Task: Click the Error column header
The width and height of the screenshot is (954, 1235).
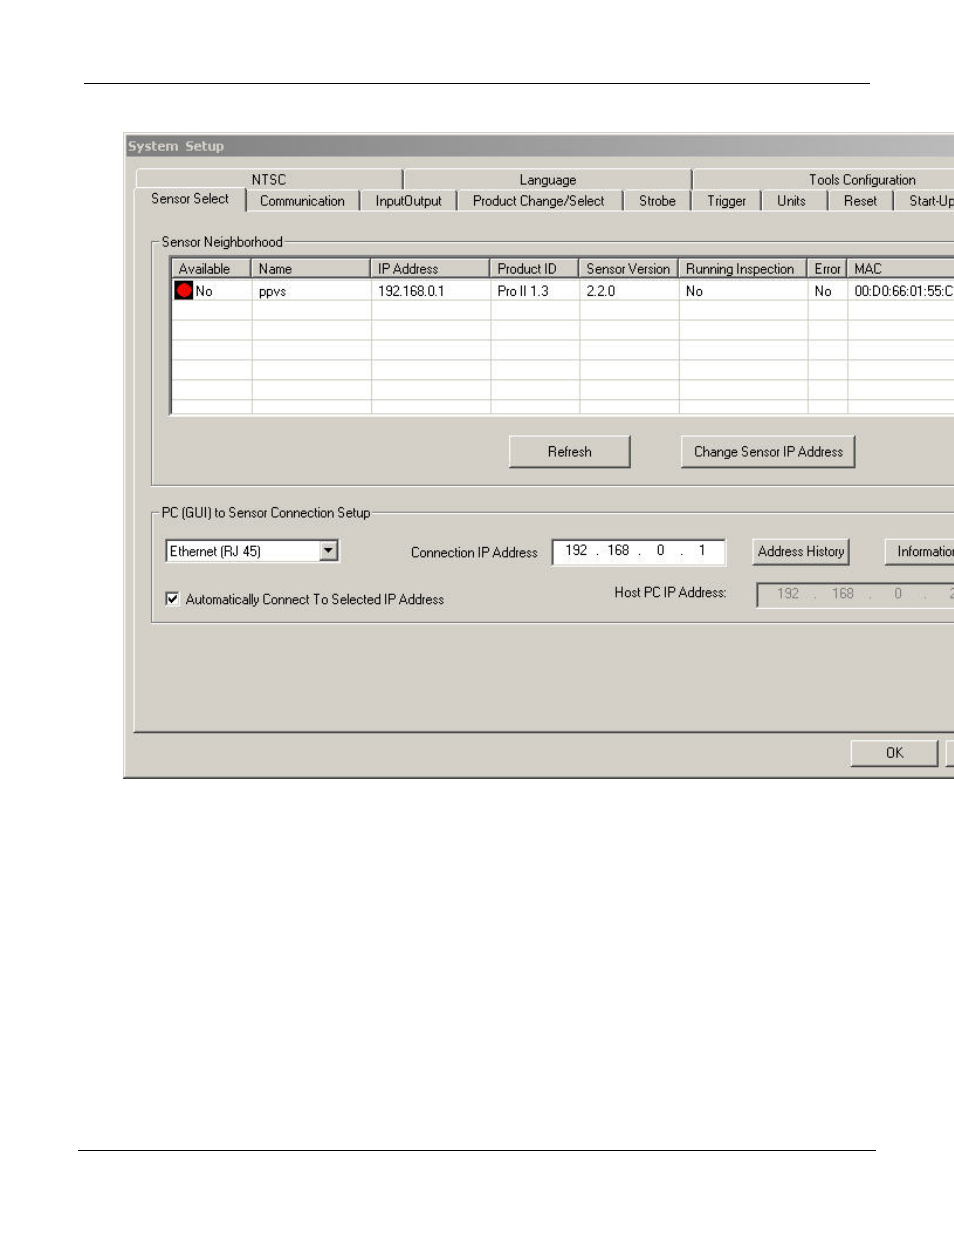Action: point(828,269)
